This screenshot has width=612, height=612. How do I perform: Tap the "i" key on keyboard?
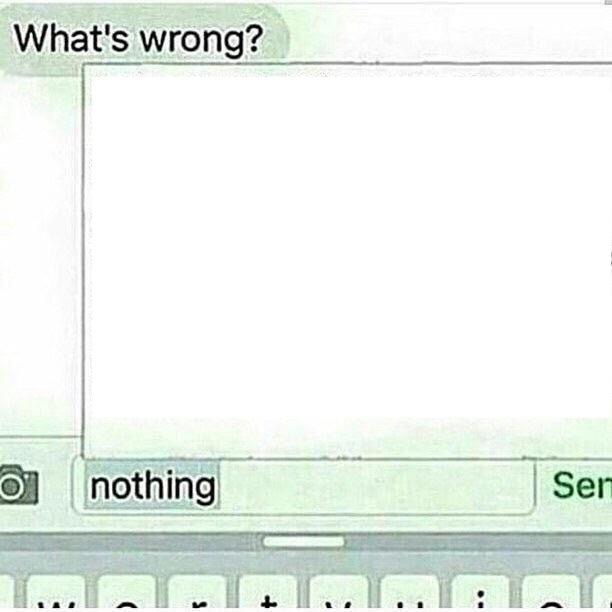(480, 592)
